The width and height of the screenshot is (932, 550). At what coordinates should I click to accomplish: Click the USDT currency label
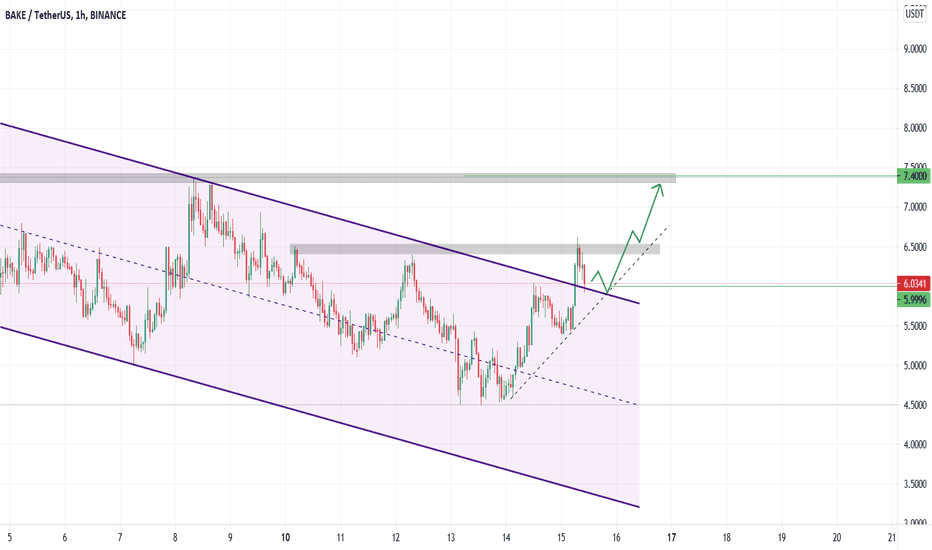pyautogui.click(x=914, y=14)
